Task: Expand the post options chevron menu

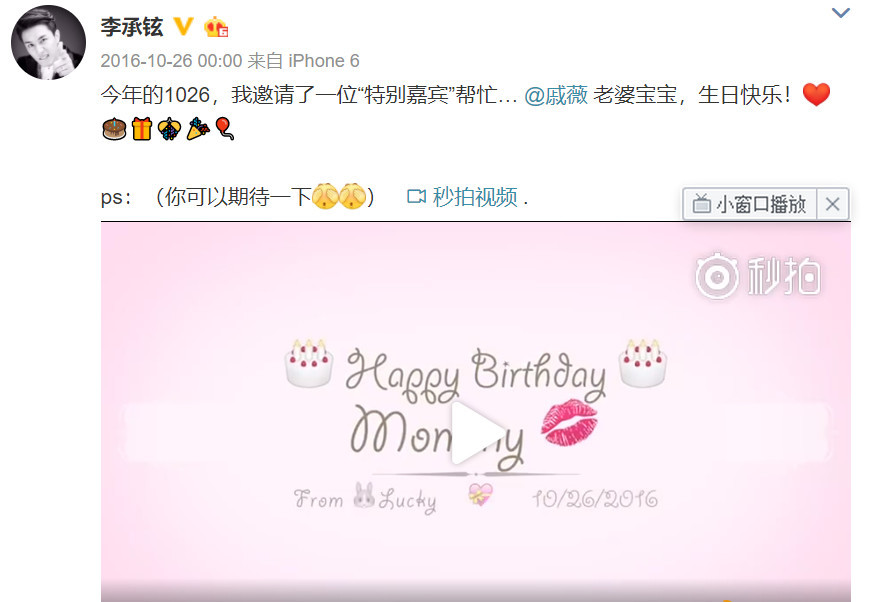Action: click(x=840, y=12)
